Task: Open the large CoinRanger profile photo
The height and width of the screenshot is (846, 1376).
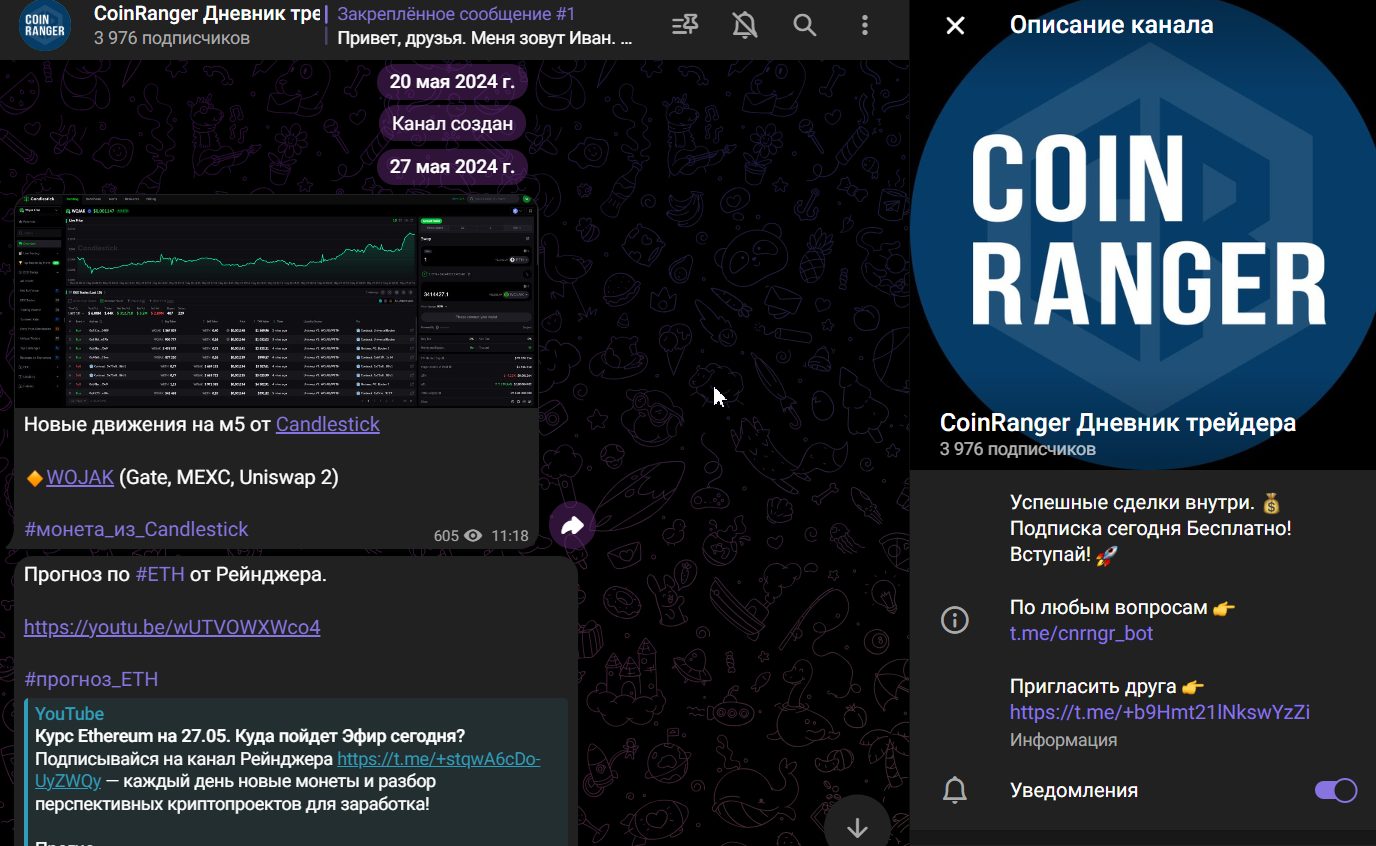Action: 1143,235
